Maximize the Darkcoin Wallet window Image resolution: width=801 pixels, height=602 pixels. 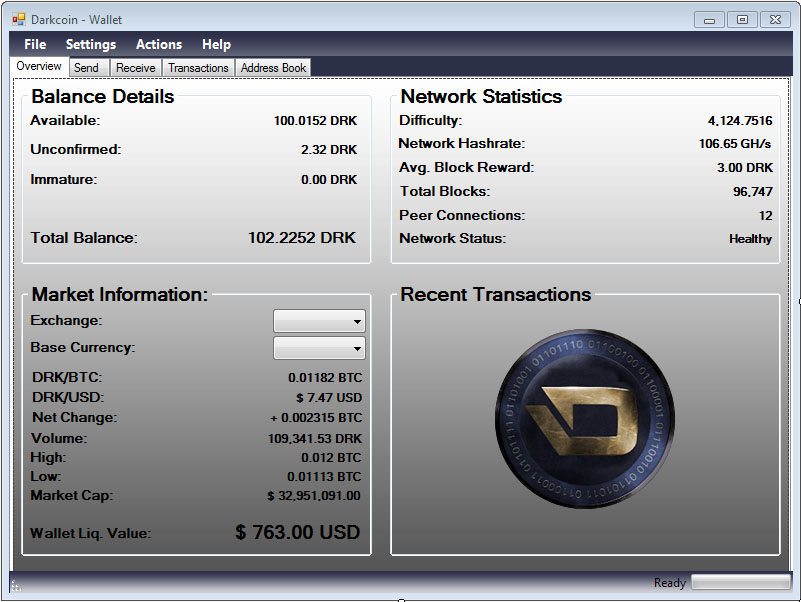(x=742, y=20)
